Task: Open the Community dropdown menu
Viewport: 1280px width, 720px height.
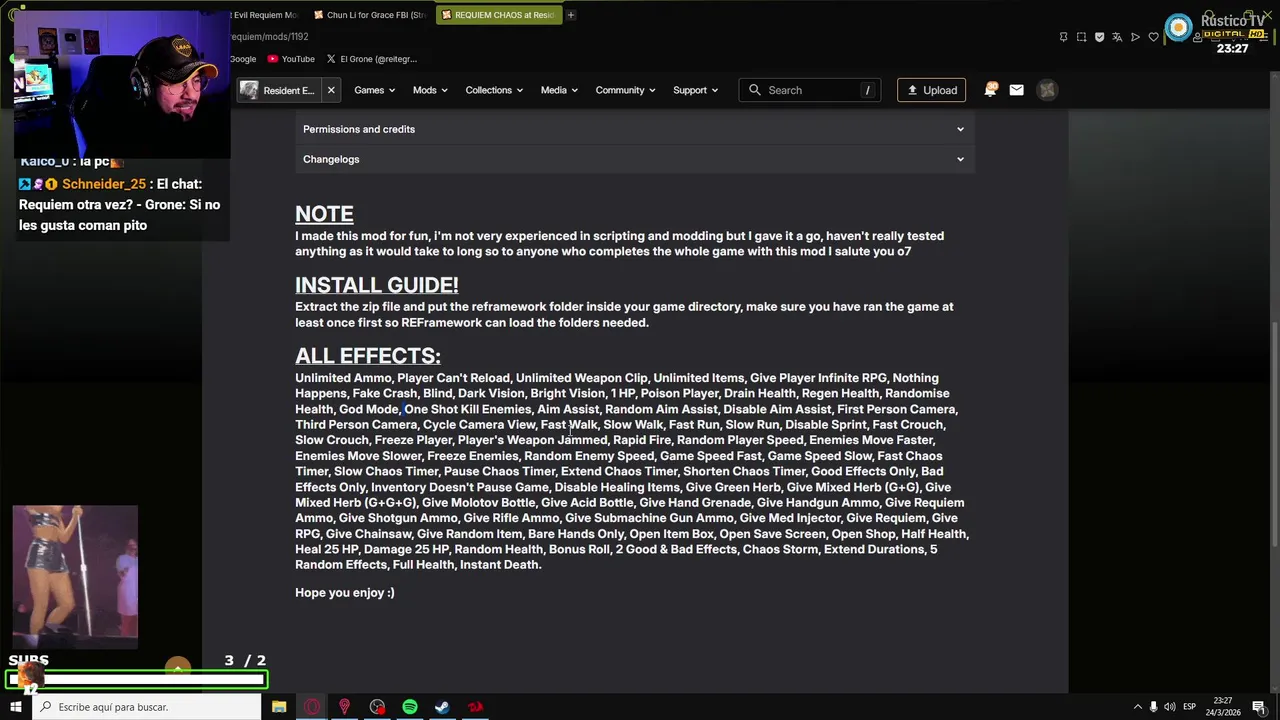Action: (x=625, y=90)
